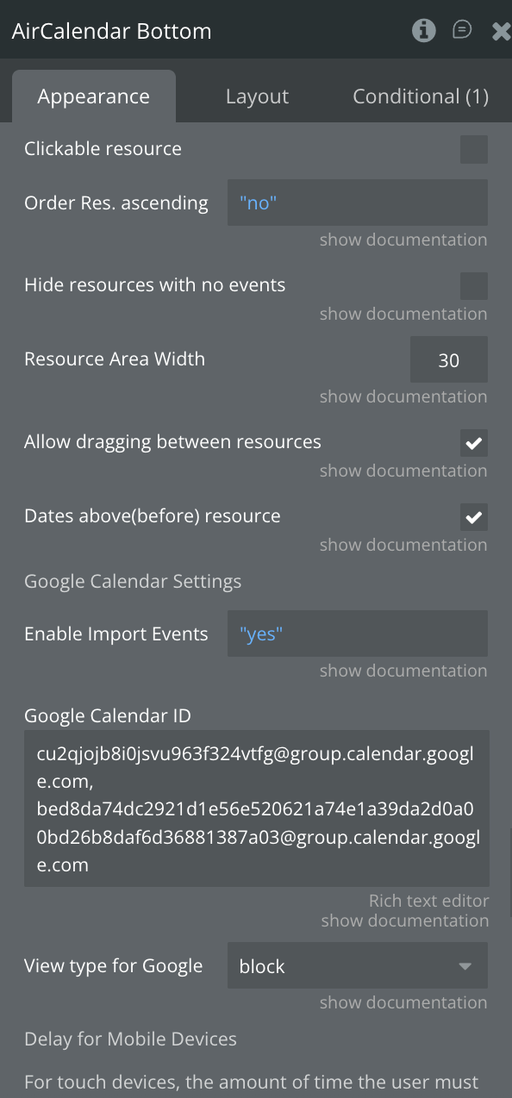This screenshot has height=1098, width=512.
Task: Close the AirCalendar Bottom property panel
Action: coord(501,31)
